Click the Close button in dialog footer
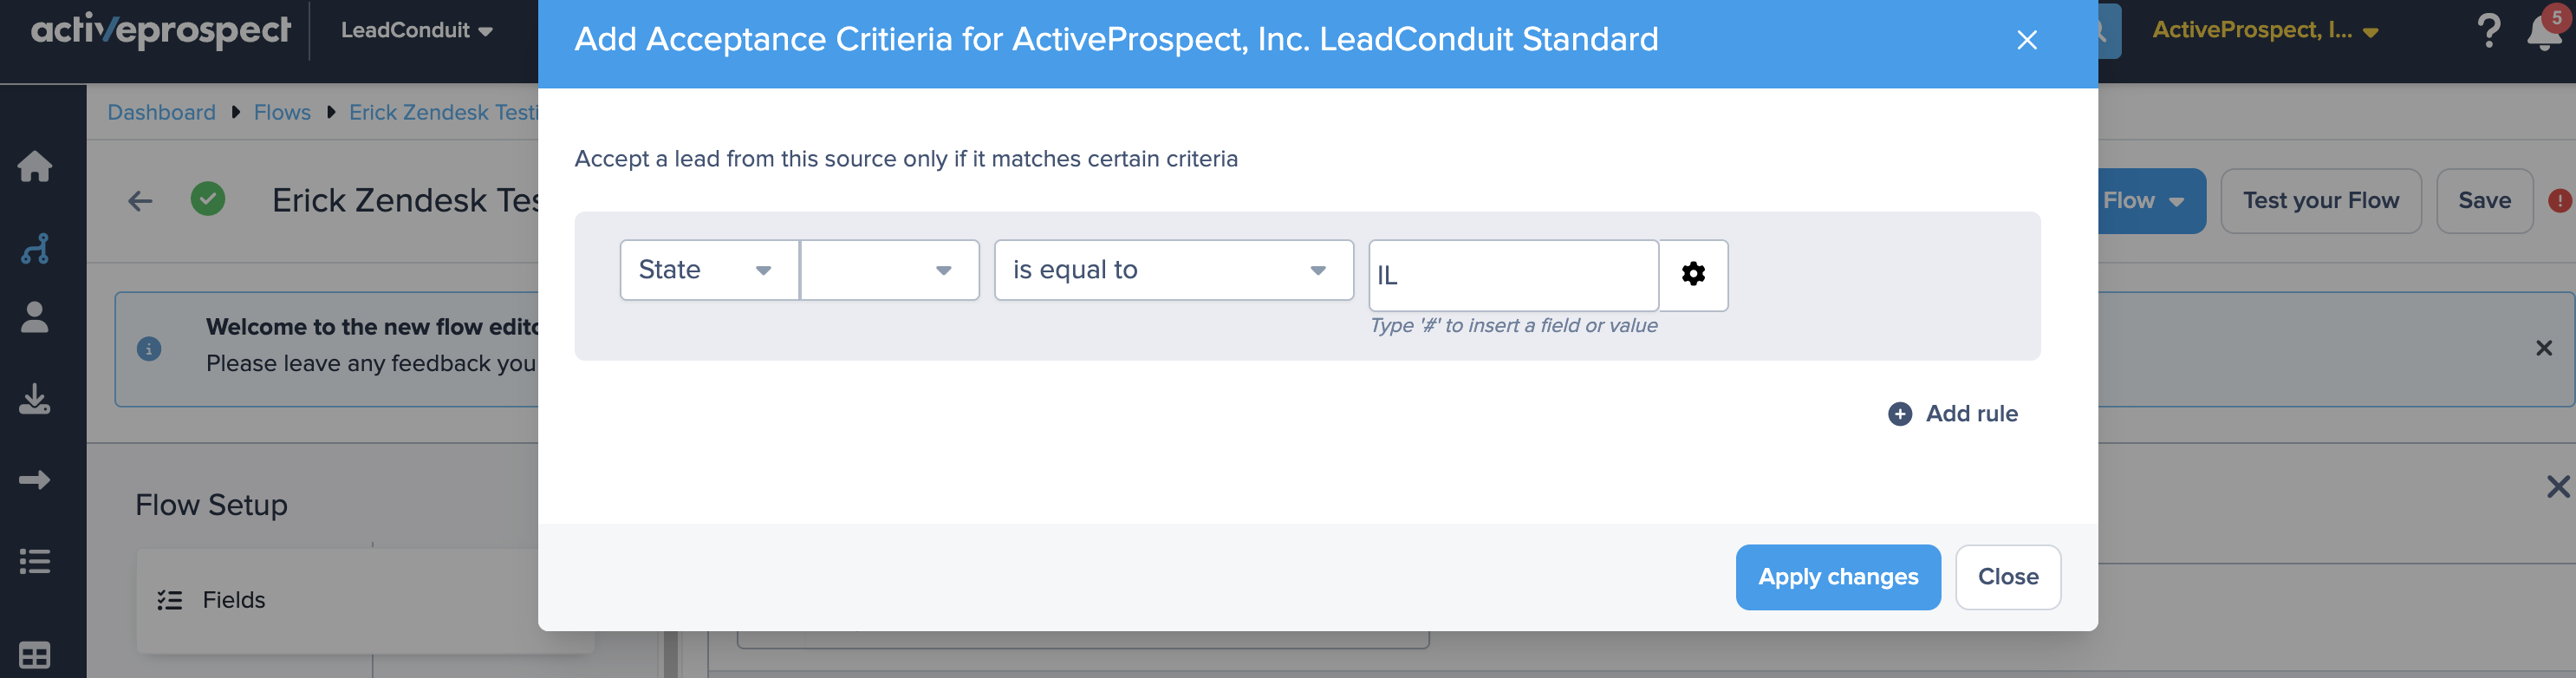 (2007, 577)
